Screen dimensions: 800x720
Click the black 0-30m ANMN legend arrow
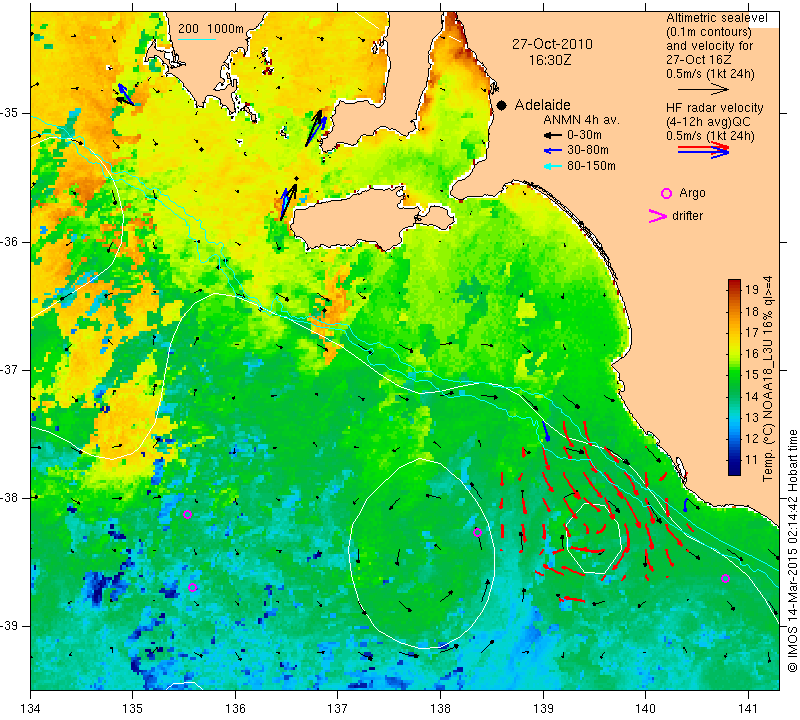pyautogui.click(x=552, y=136)
